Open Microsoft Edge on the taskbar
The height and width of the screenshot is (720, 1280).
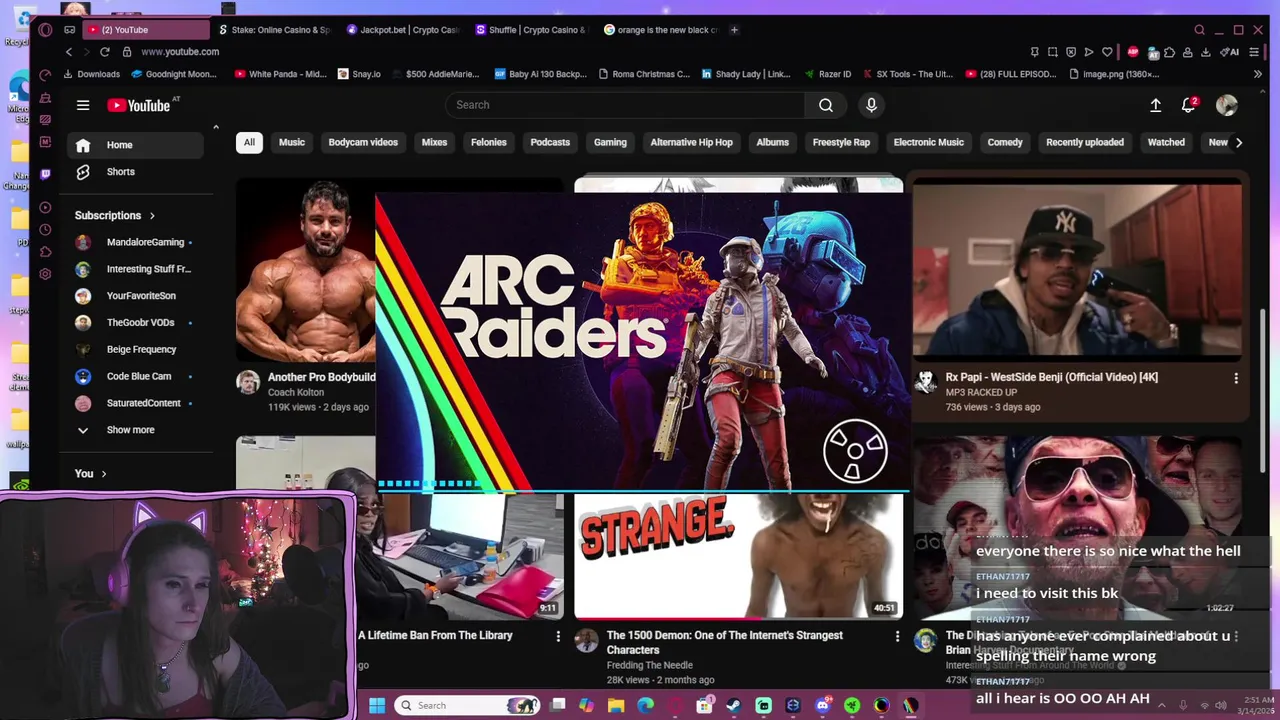[x=645, y=705]
